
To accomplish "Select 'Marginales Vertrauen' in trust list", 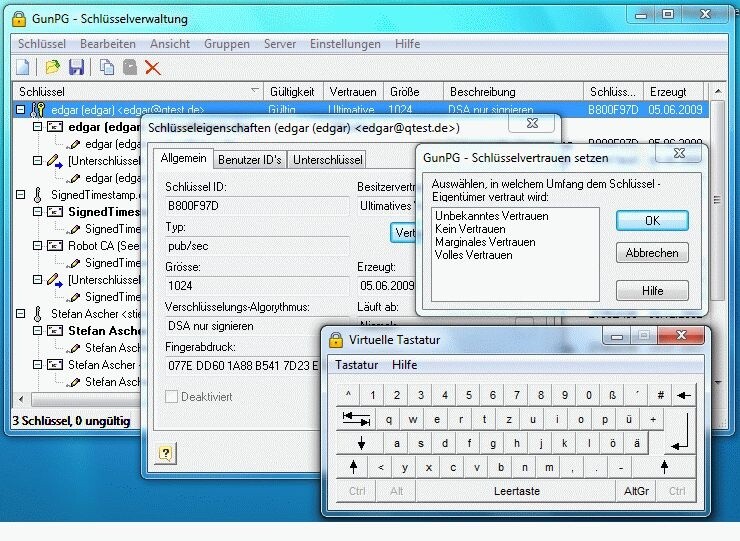I will point(485,242).
